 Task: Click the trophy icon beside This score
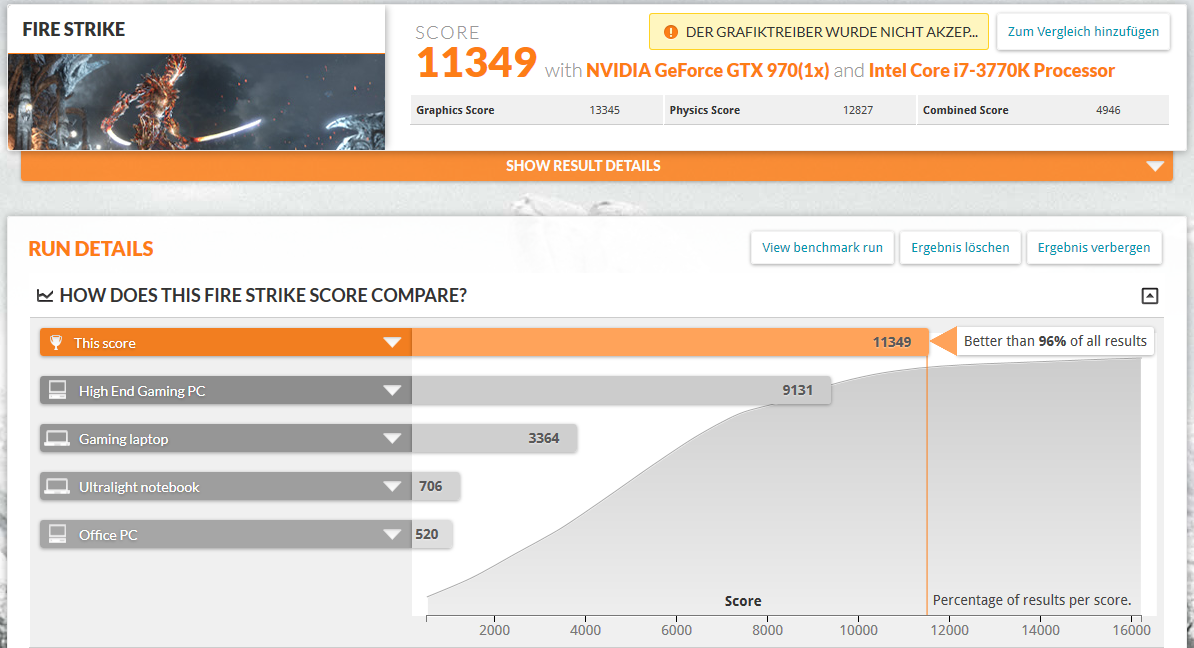(56, 343)
